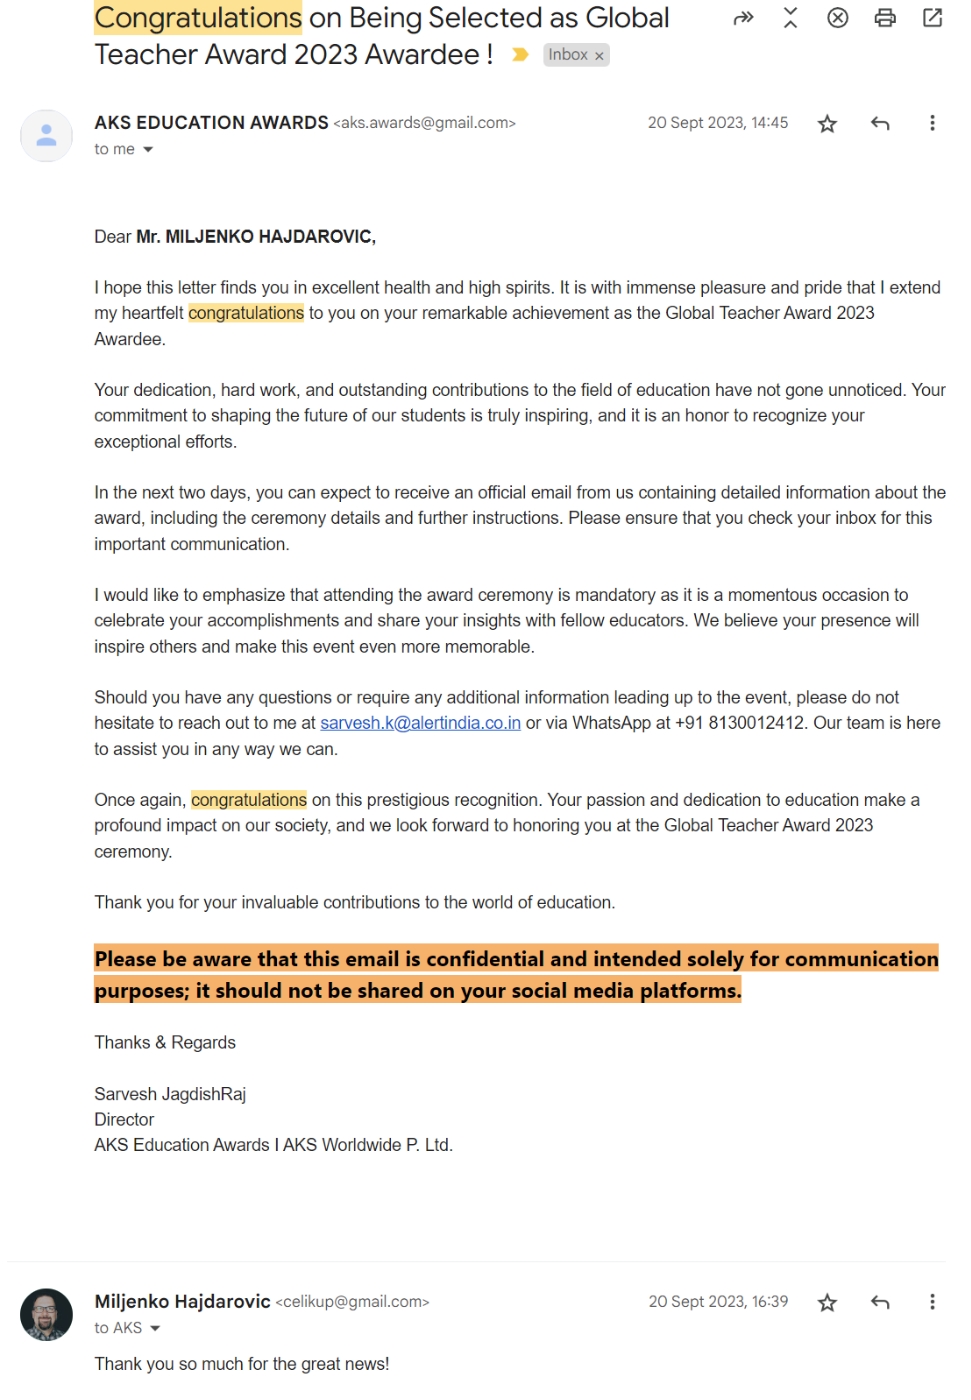Click the yellow importance marker beside subject
This screenshot has width=971, height=1400.
pyautogui.click(x=520, y=55)
